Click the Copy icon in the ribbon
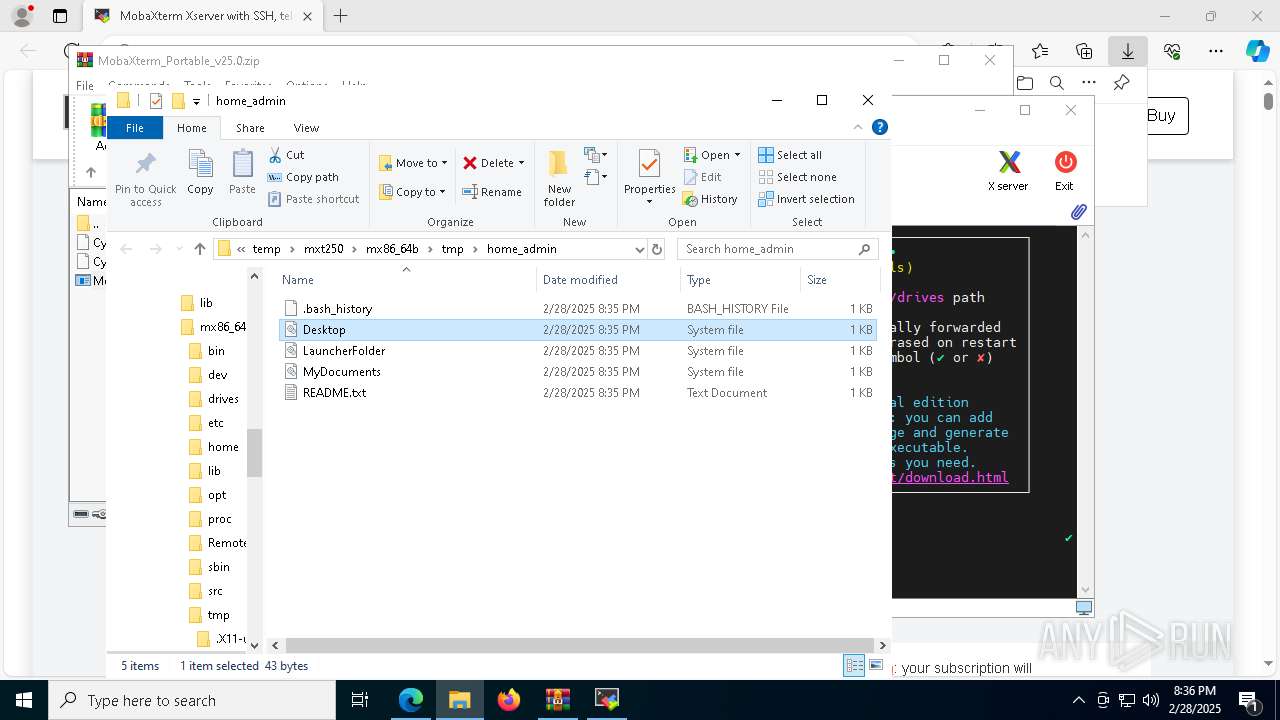 (x=200, y=164)
